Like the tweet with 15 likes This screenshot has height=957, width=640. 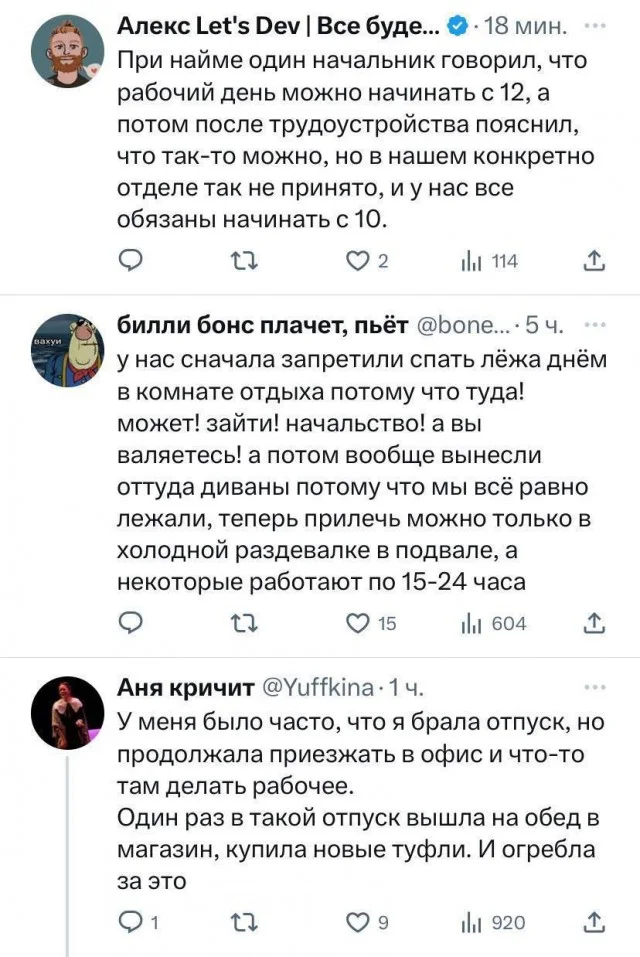(357, 623)
